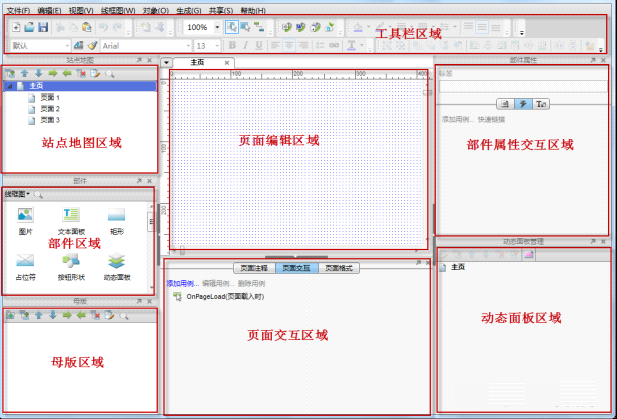Delete the selected page in the sitemap
The height and width of the screenshot is (419, 617).
tap(81, 73)
